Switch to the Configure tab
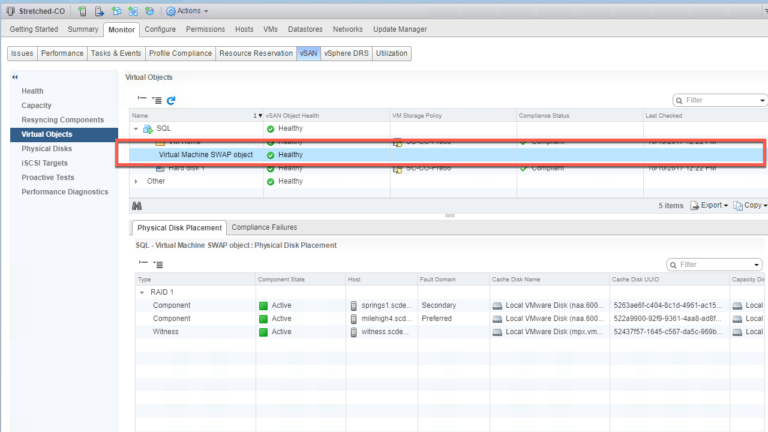 pyautogui.click(x=159, y=29)
